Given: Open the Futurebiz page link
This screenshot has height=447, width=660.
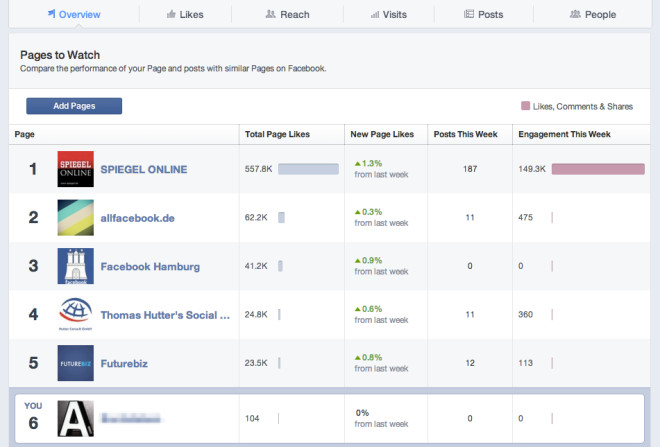Looking at the screenshot, I should [x=124, y=363].
